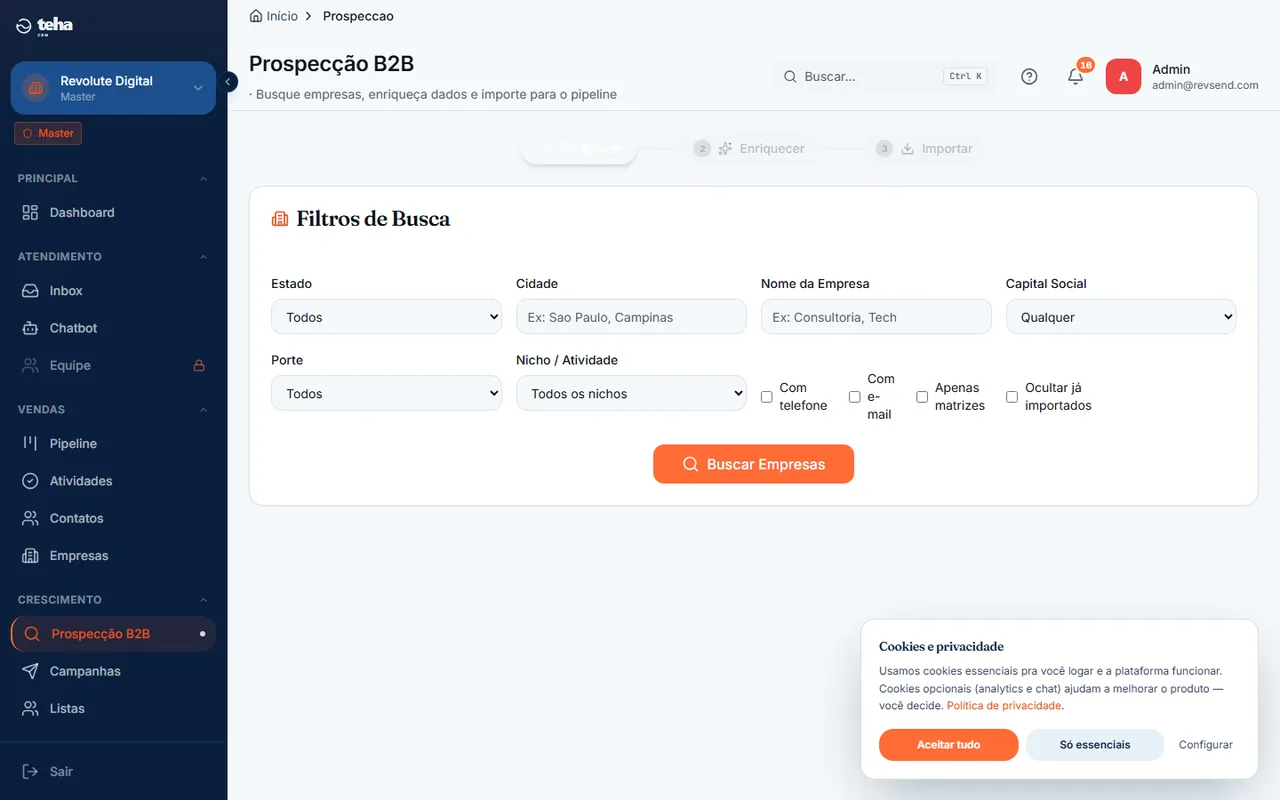
Task: Click the Sair logout icon
Action: [x=30, y=772]
